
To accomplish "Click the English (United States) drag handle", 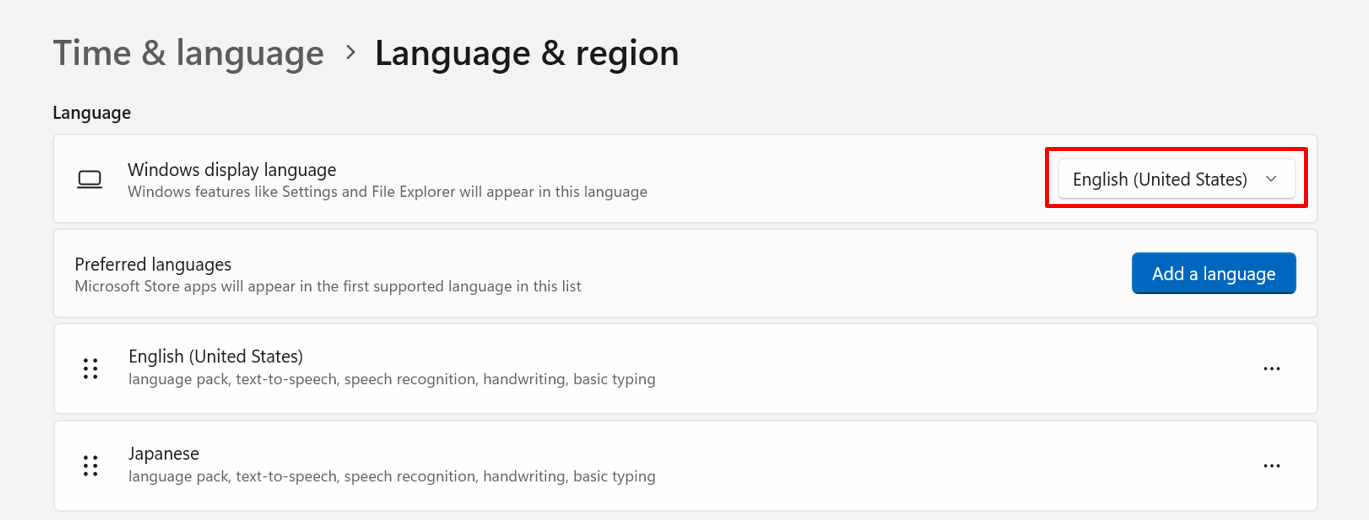I will click(91, 368).
